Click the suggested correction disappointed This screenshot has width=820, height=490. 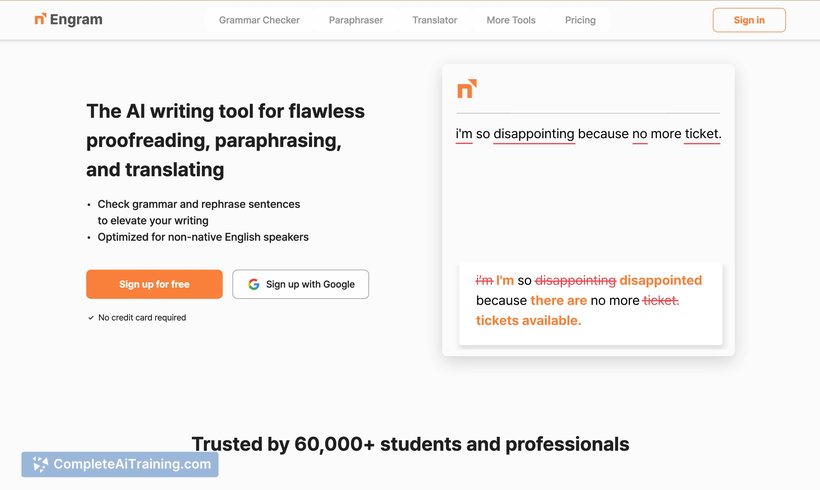click(660, 280)
